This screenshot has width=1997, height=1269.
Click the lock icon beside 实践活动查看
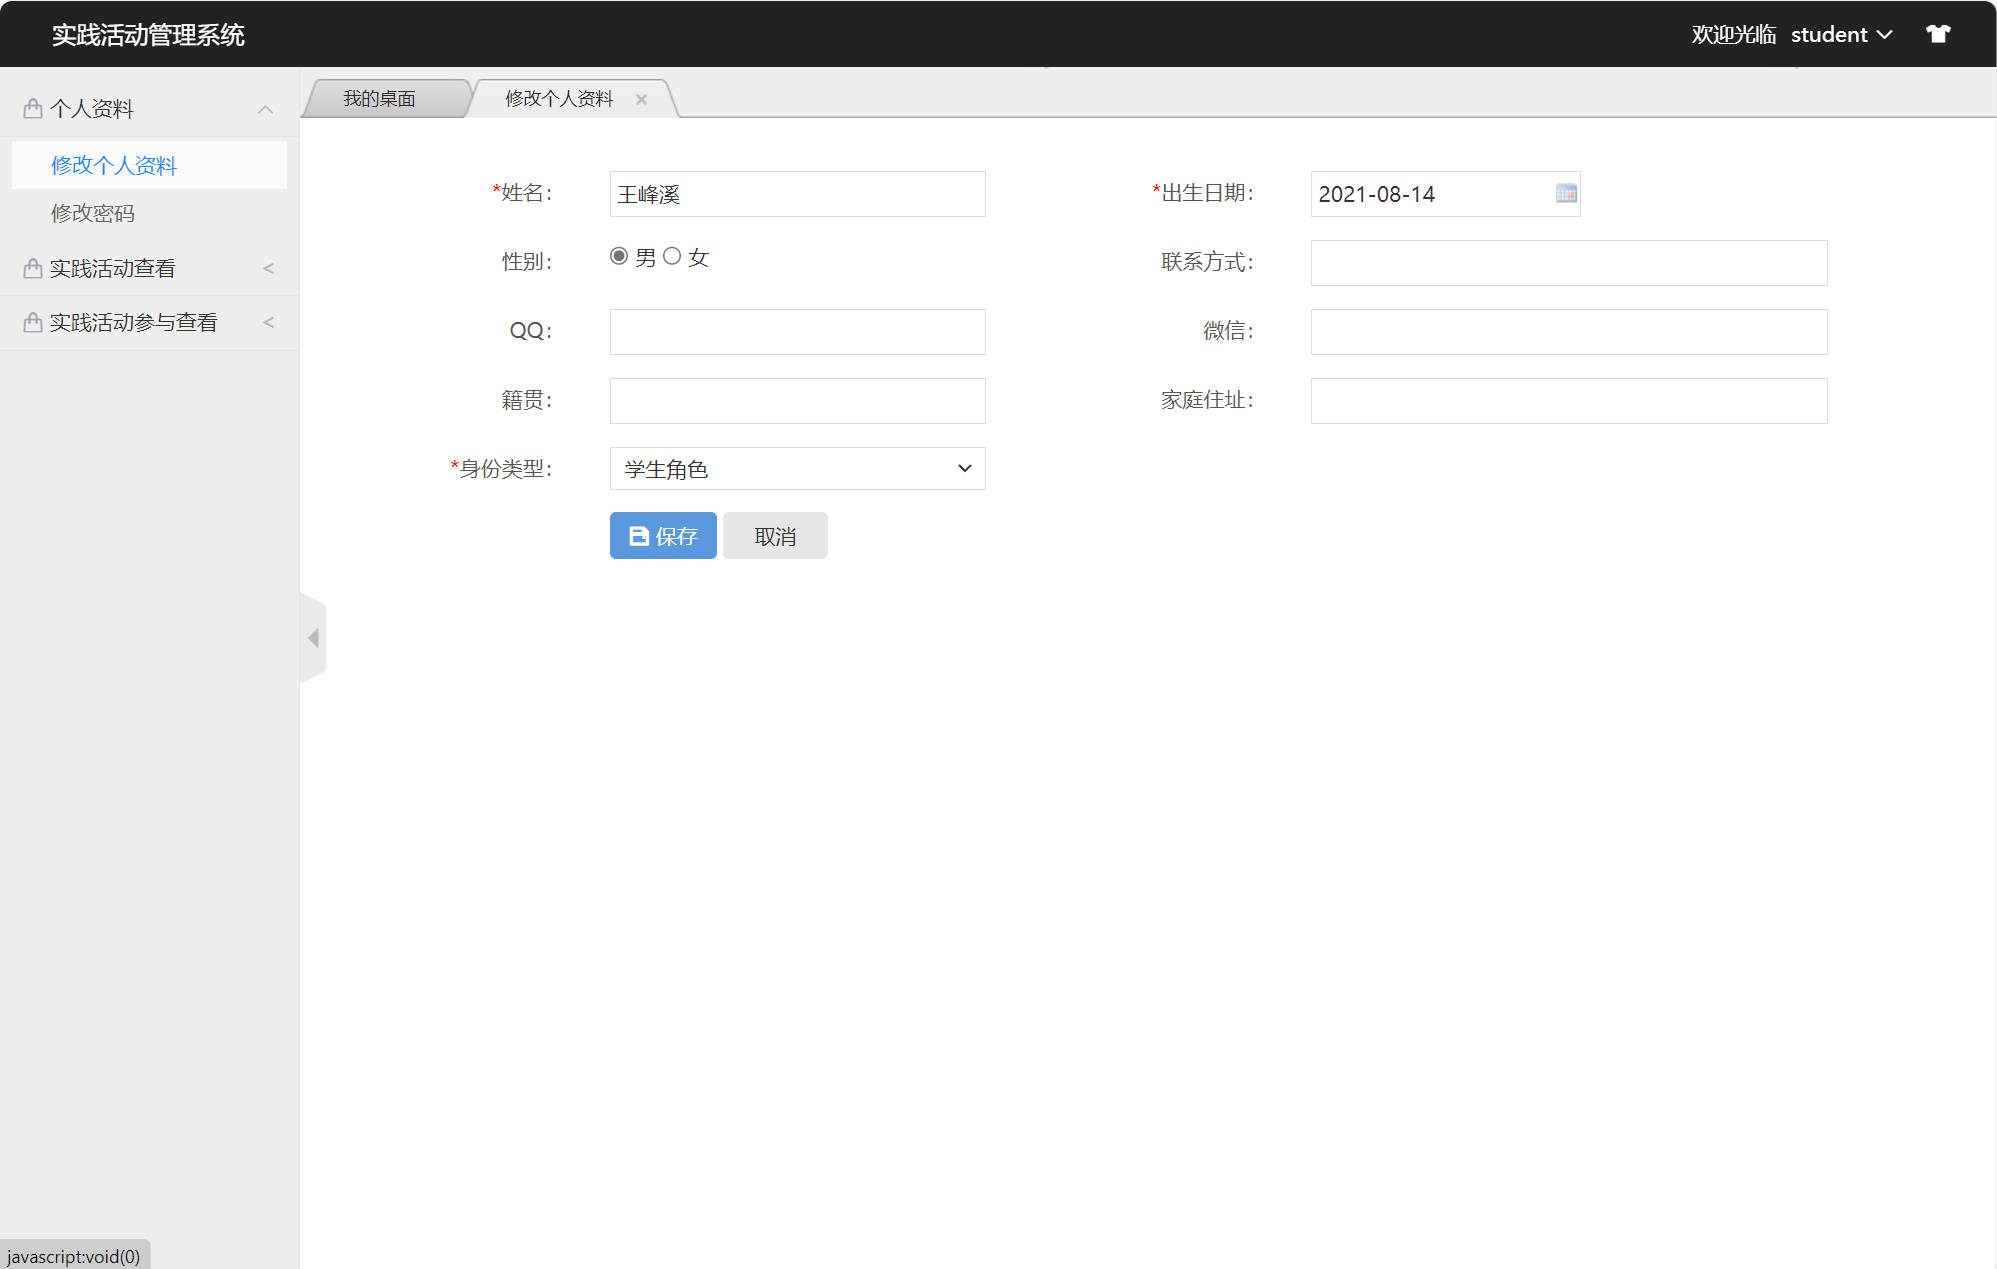pos(31,267)
